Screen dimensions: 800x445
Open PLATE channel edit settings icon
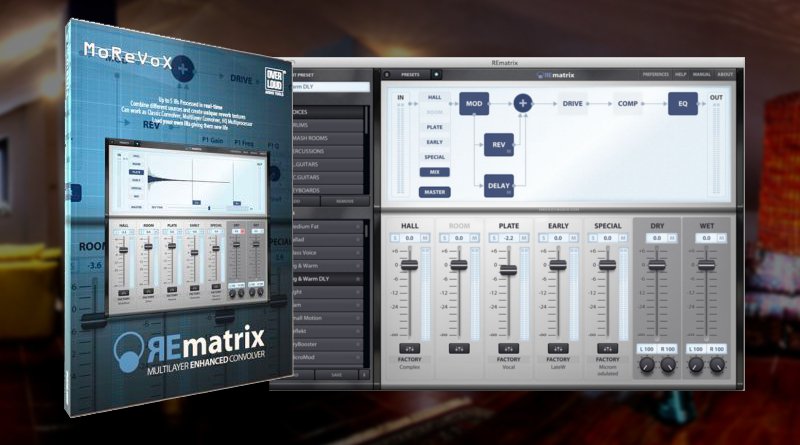(508, 349)
